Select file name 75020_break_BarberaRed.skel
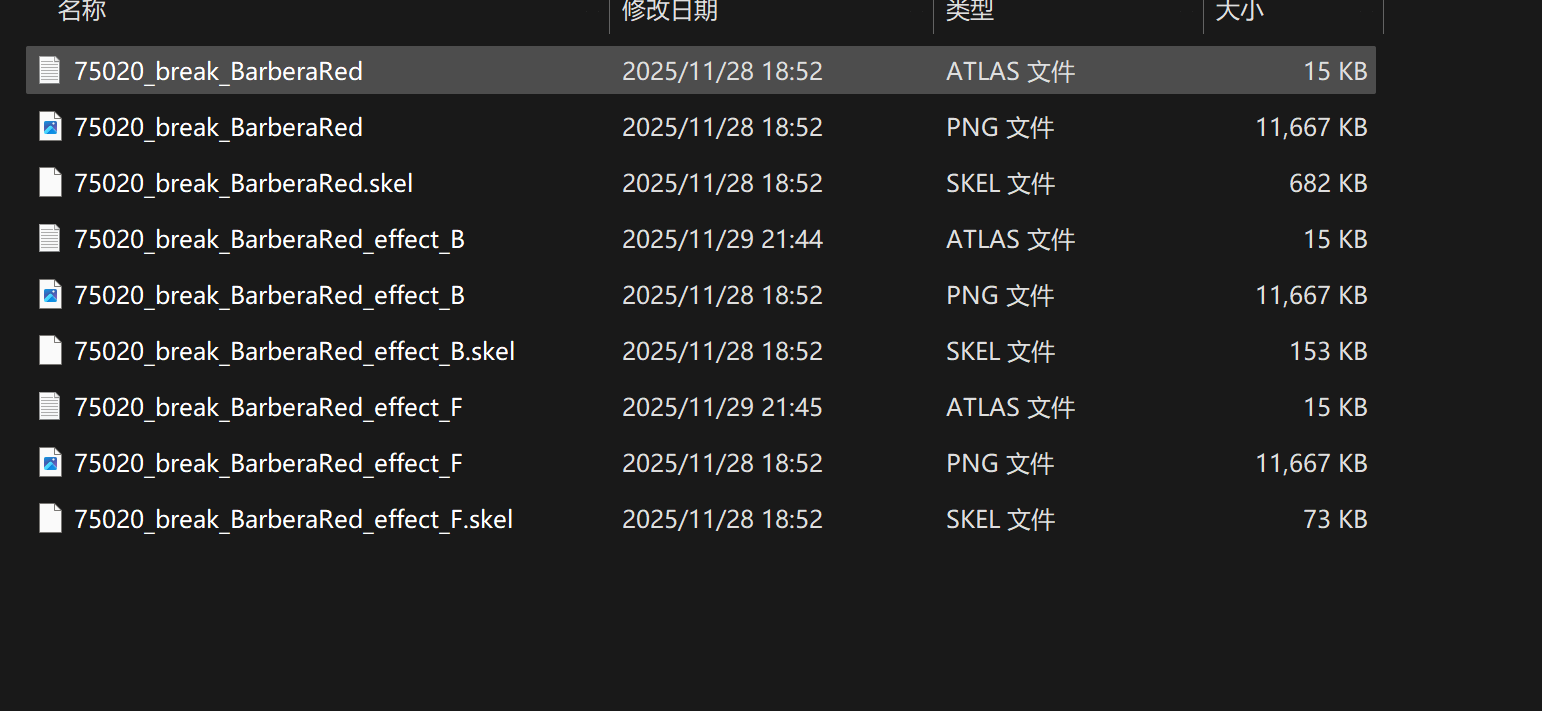This screenshot has height=711, width=1542. [x=243, y=184]
